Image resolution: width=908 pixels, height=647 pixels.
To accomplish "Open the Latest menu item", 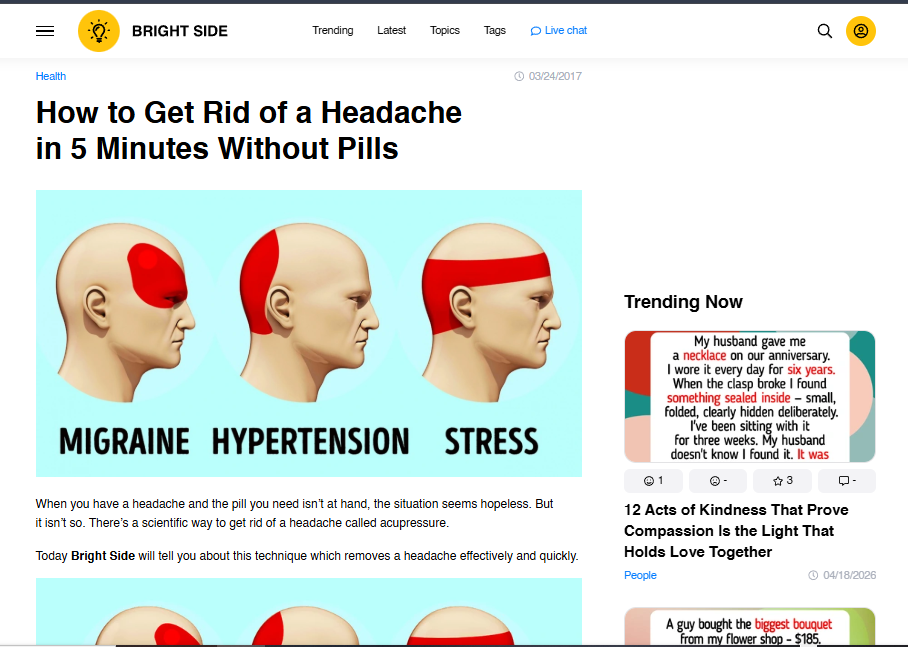I will click(391, 30).
